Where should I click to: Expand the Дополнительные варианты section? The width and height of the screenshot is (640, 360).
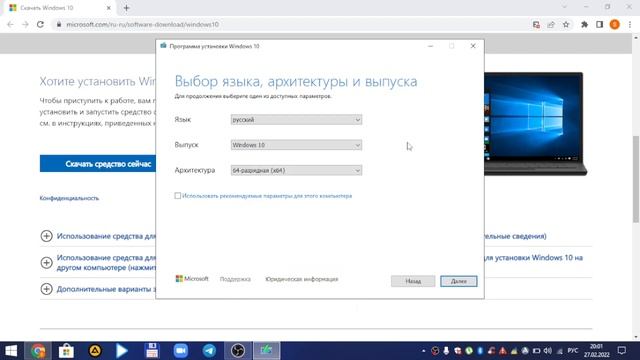pos(47,289)
